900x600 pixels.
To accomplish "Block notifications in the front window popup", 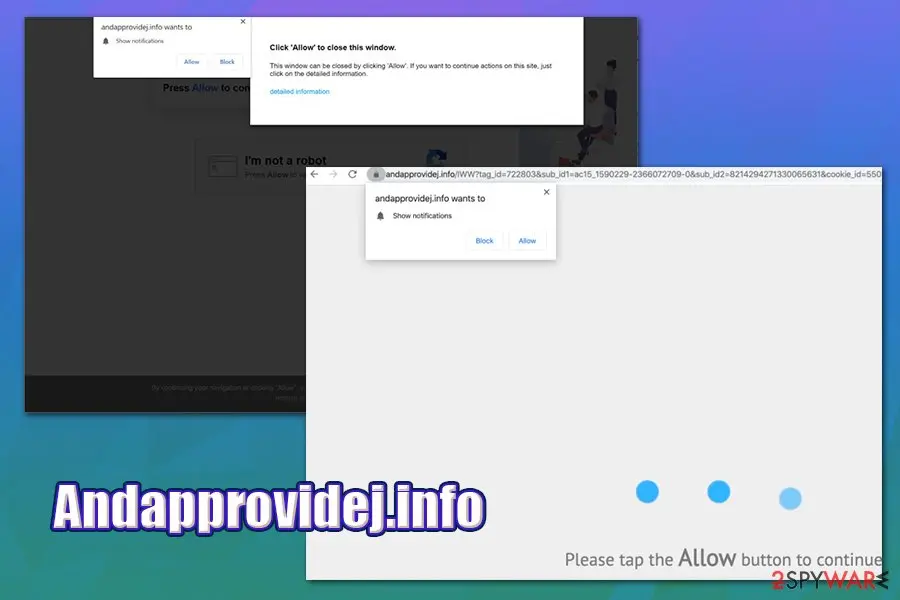I will 484,241.
